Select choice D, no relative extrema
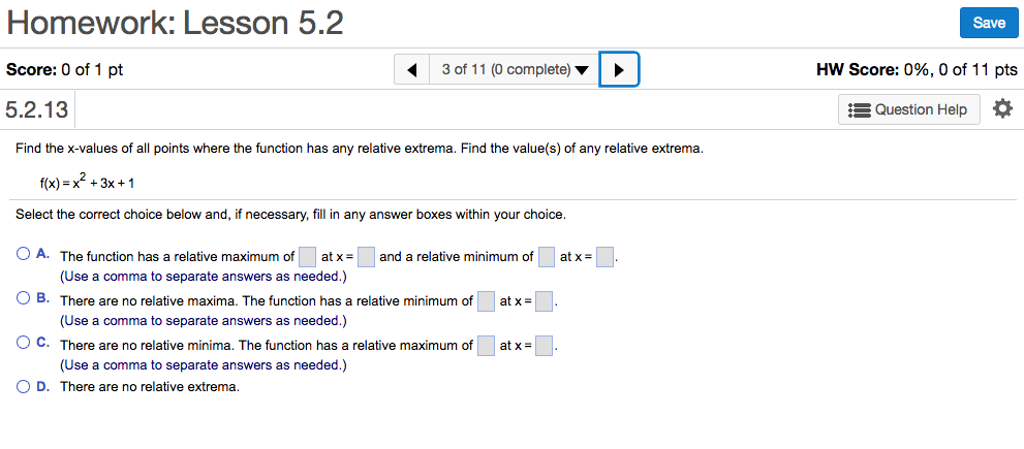This screenshot has width=1024, height=449. click(x=23, y=386)
